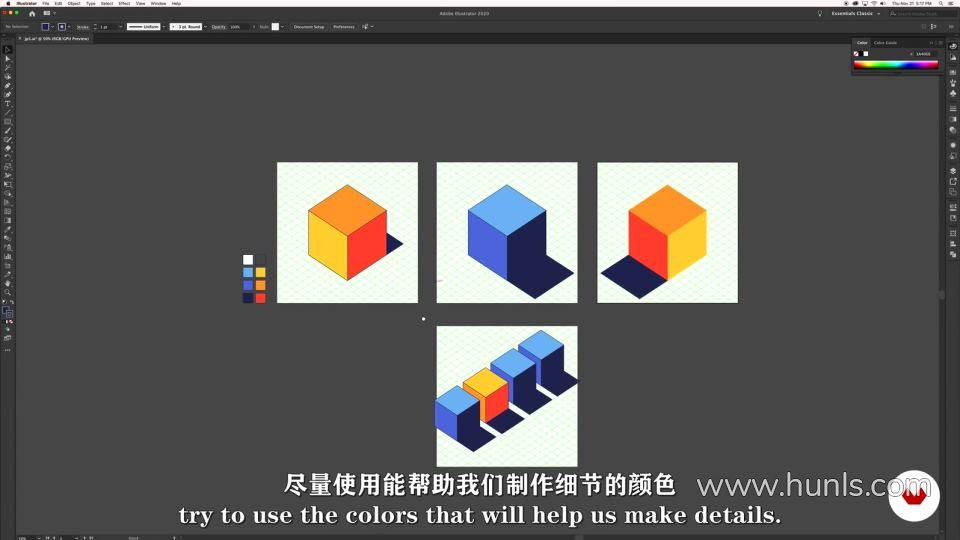Switch to the Color Guide tab
Screen dimensions: 960x540
885,43
